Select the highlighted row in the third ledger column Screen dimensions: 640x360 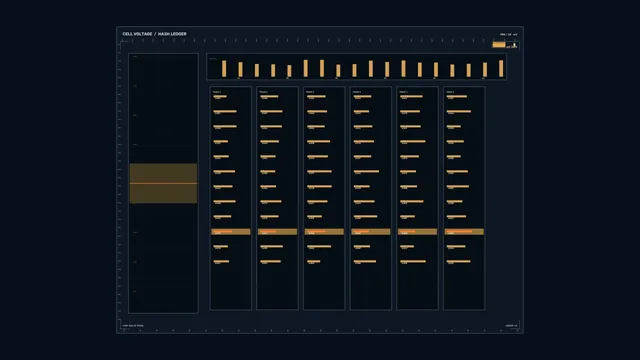tap(324, 232)
